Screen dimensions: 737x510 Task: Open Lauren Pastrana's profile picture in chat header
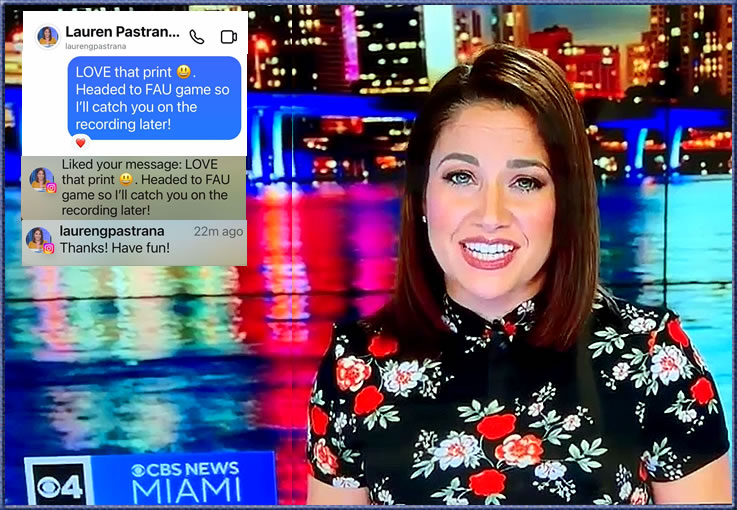coord(48,36)
